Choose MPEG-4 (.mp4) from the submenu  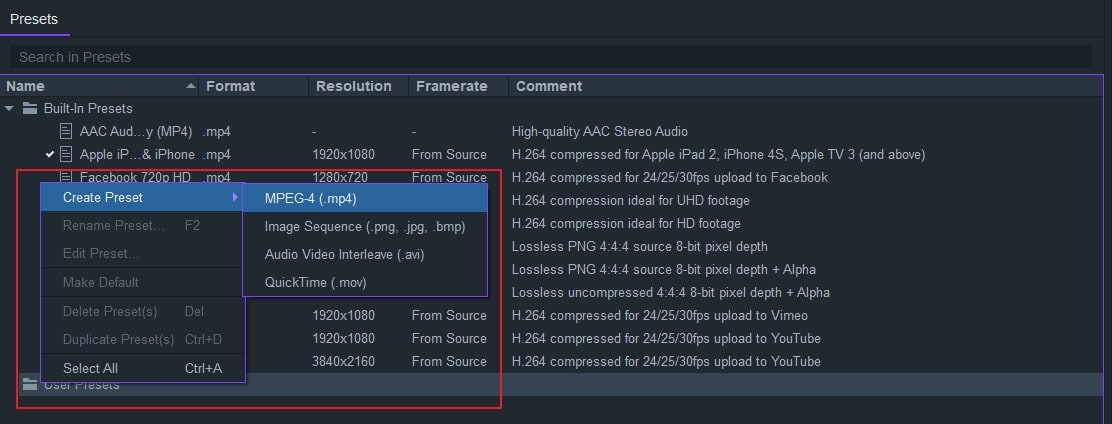point(310,198)
